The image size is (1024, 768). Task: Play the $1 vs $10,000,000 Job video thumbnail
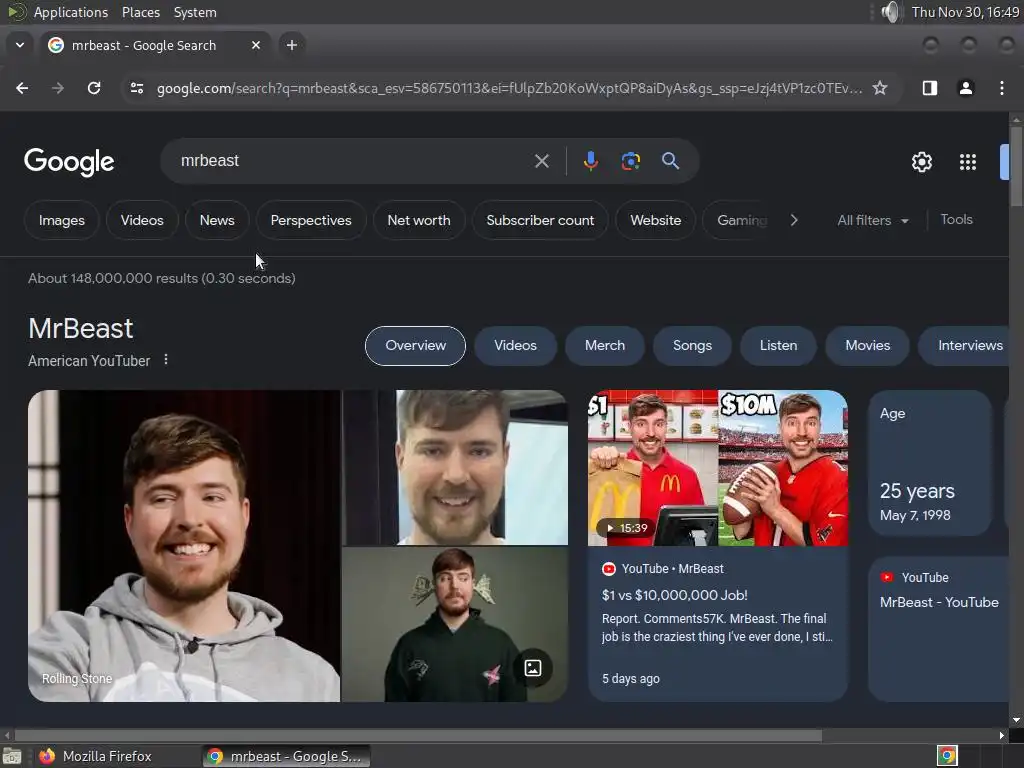click(718, 468)
